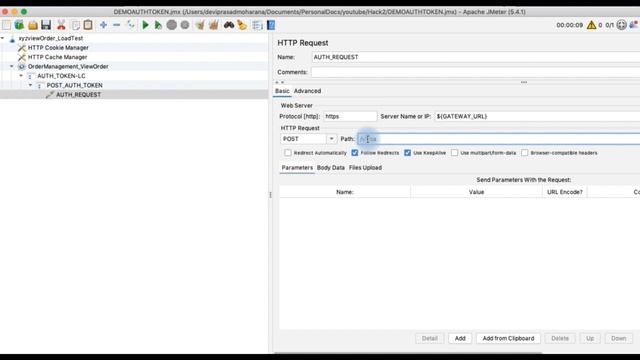Open help with the question mark icon
640x360 pixels.
click(271, 25)
